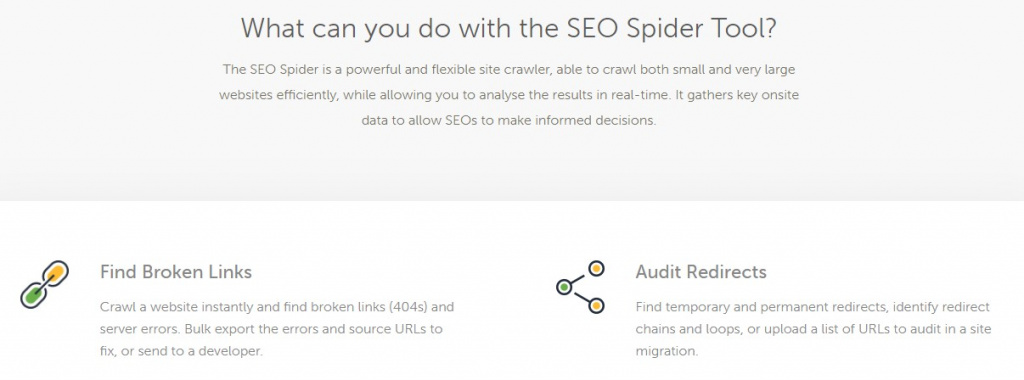The image size is (1024, 380).
Task: Click the SEO Spider intro paragraph
Action: pyautogui.click(x=509, y=95)
